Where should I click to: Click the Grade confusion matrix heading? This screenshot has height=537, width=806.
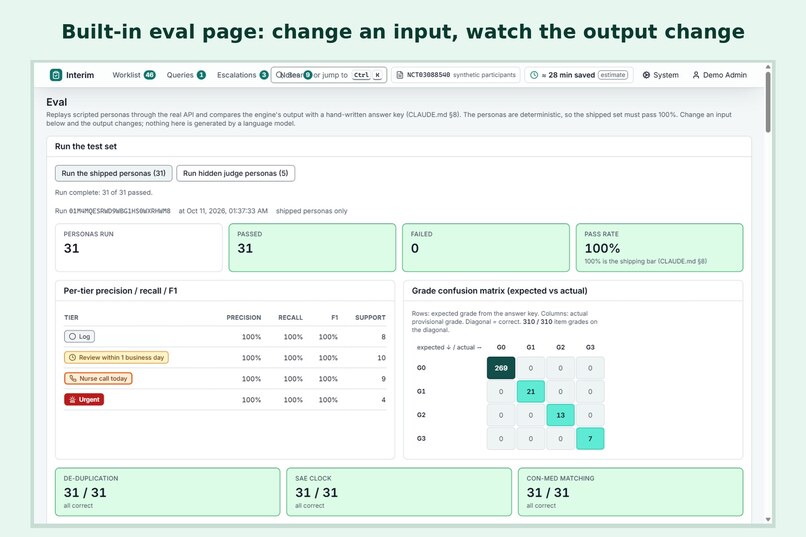pos(500,291)
